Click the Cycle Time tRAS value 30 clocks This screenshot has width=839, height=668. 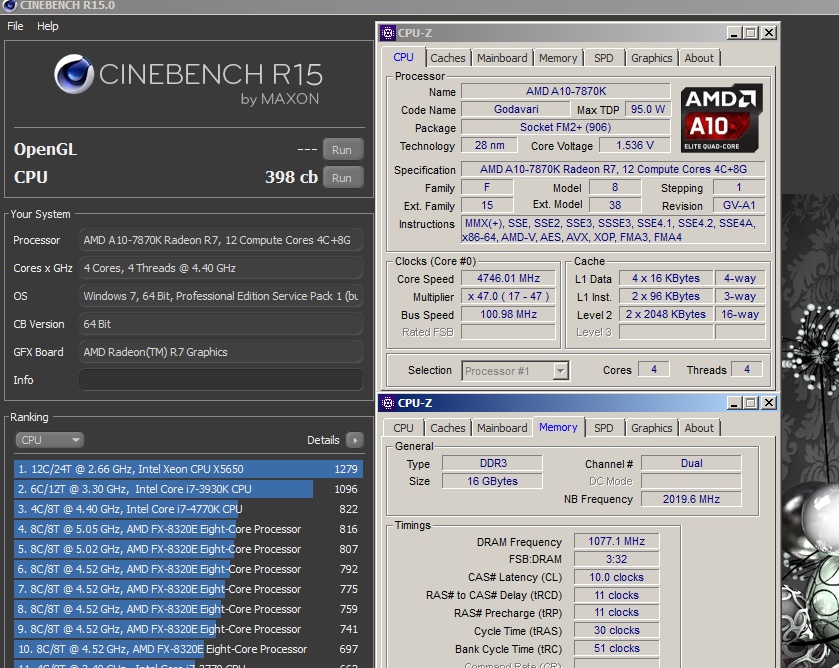(x=616, y=631)
